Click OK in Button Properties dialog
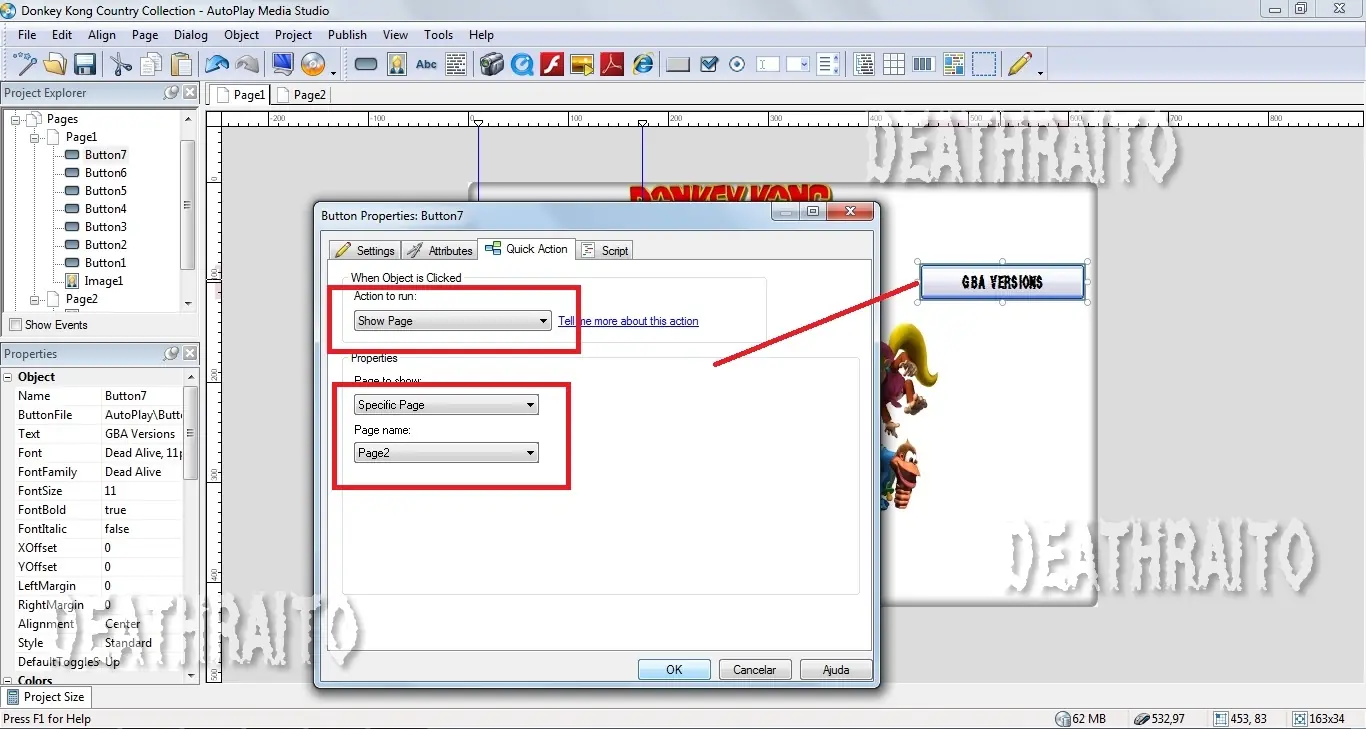Screen dimensions: 1366x729 (674, 670)
